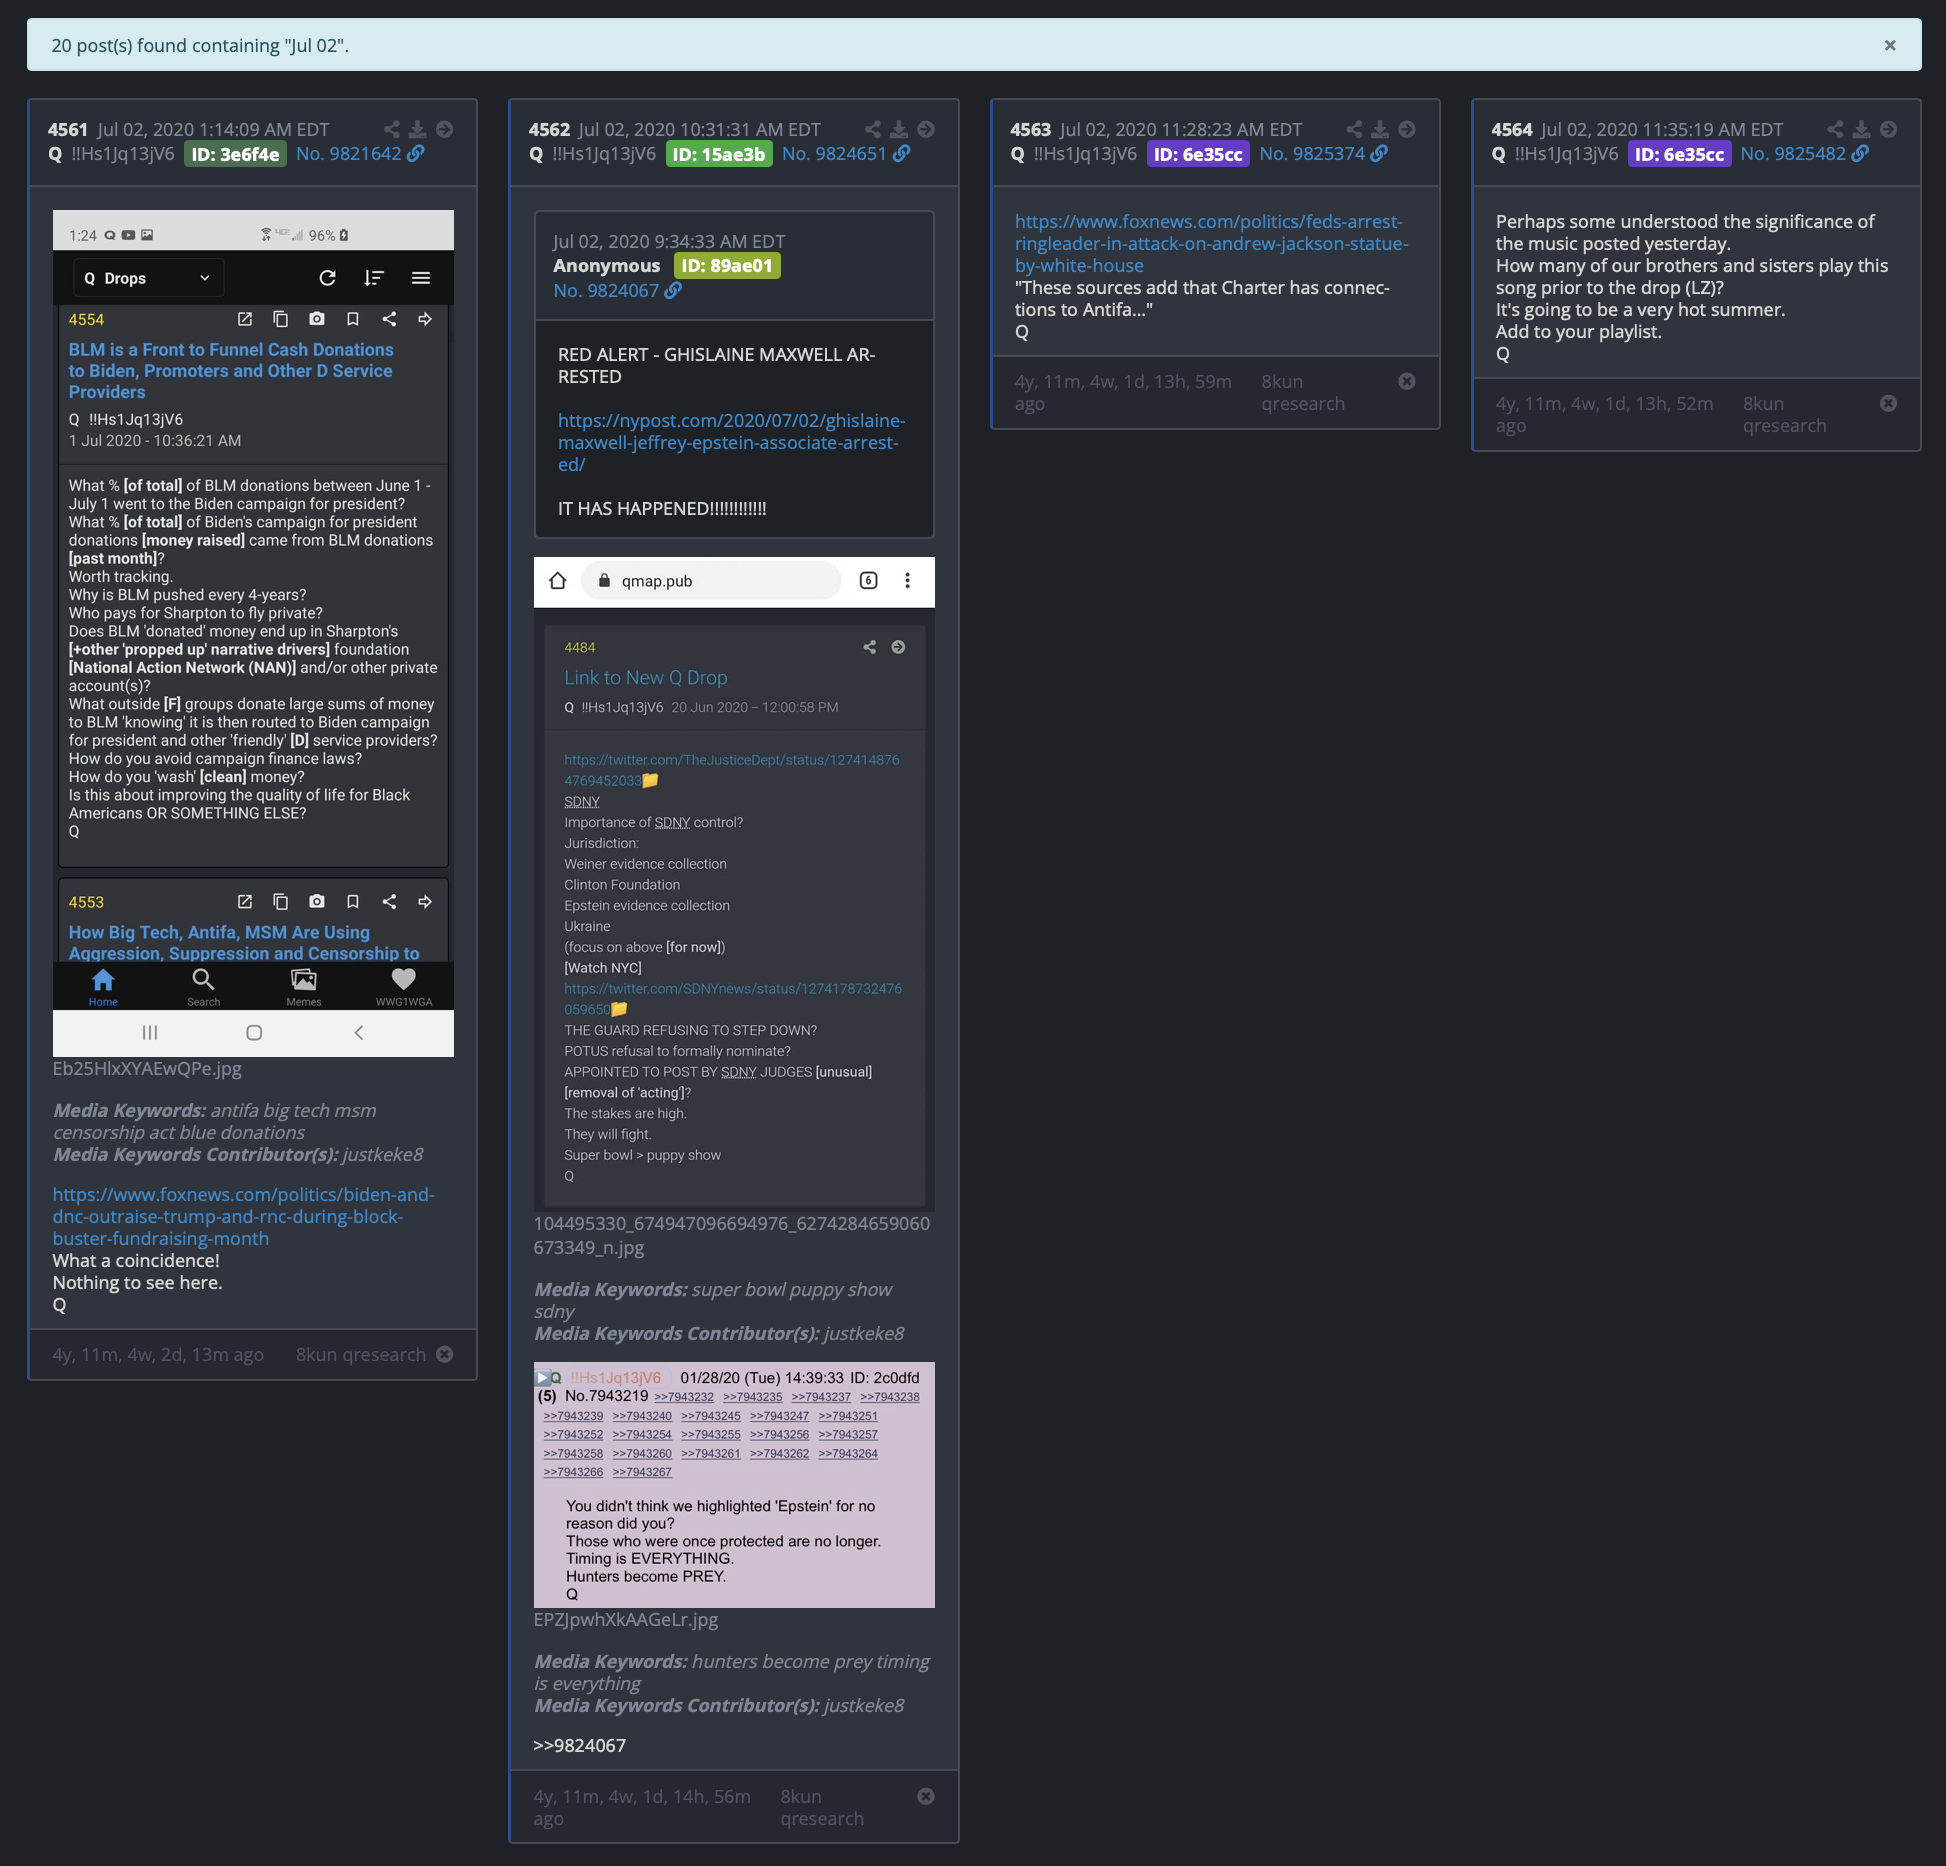Download post 4561 using download icon
This screenshot has width=1946, height=1866.
pos(418,129)
